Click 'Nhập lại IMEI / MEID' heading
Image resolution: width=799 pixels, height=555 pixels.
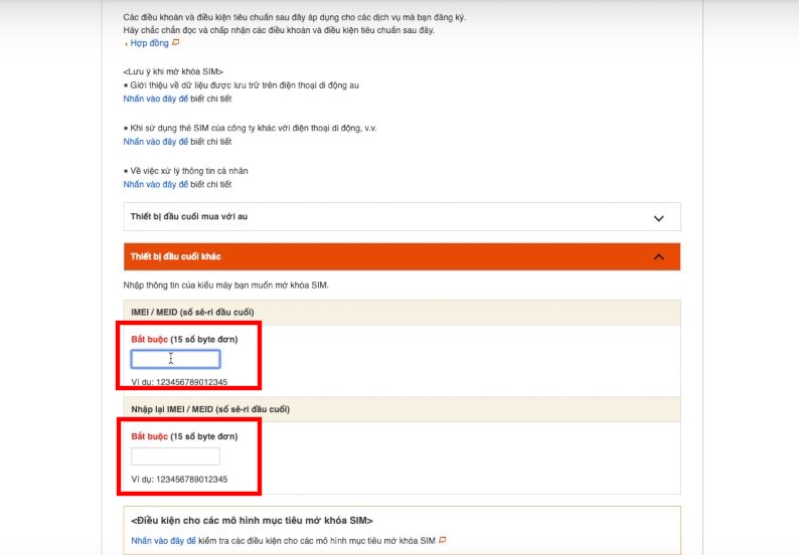point(210,409)
